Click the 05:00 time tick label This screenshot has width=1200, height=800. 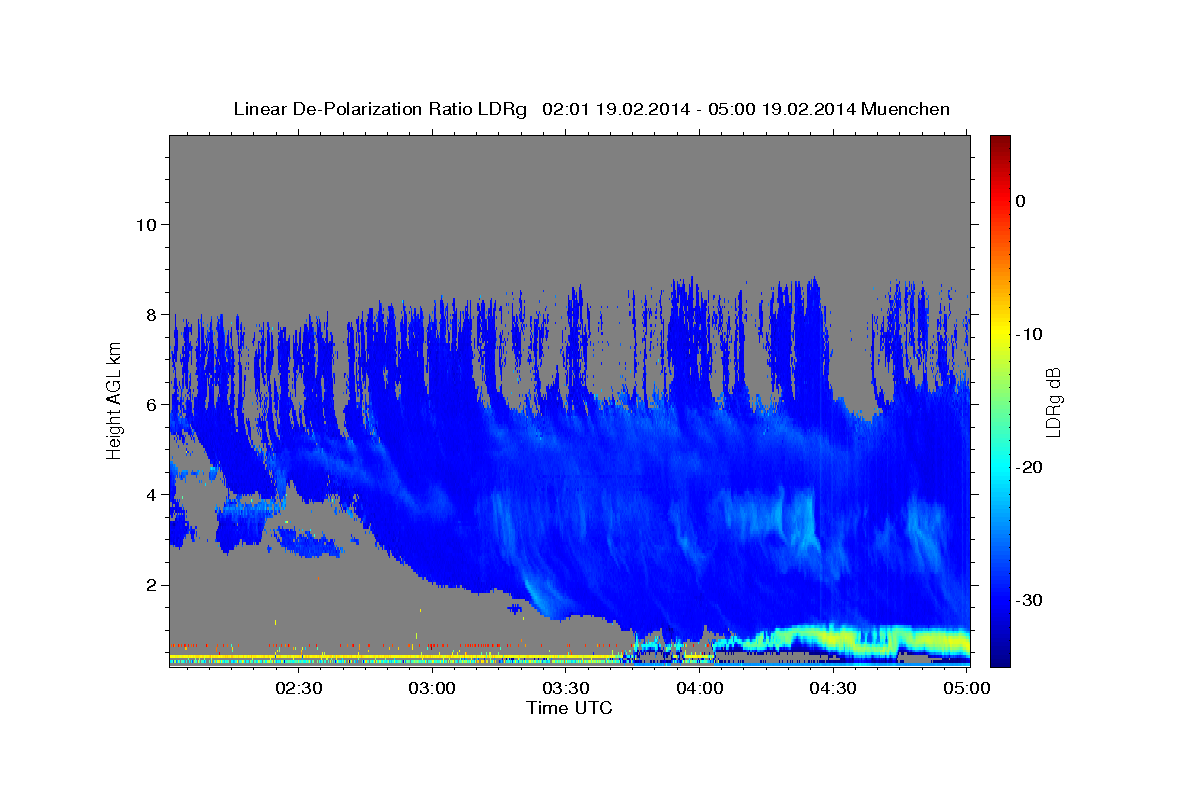click(966, 688)
